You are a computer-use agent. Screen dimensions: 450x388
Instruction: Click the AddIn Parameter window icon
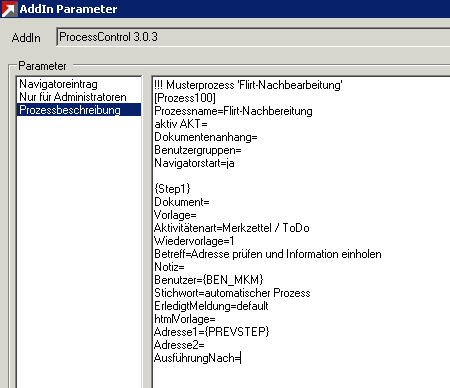tap(9, 9)
